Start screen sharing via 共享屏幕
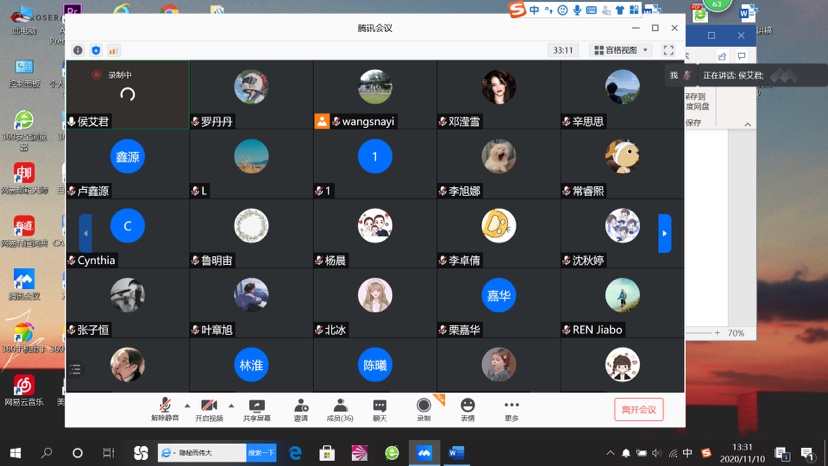 [x=257, y=409]
